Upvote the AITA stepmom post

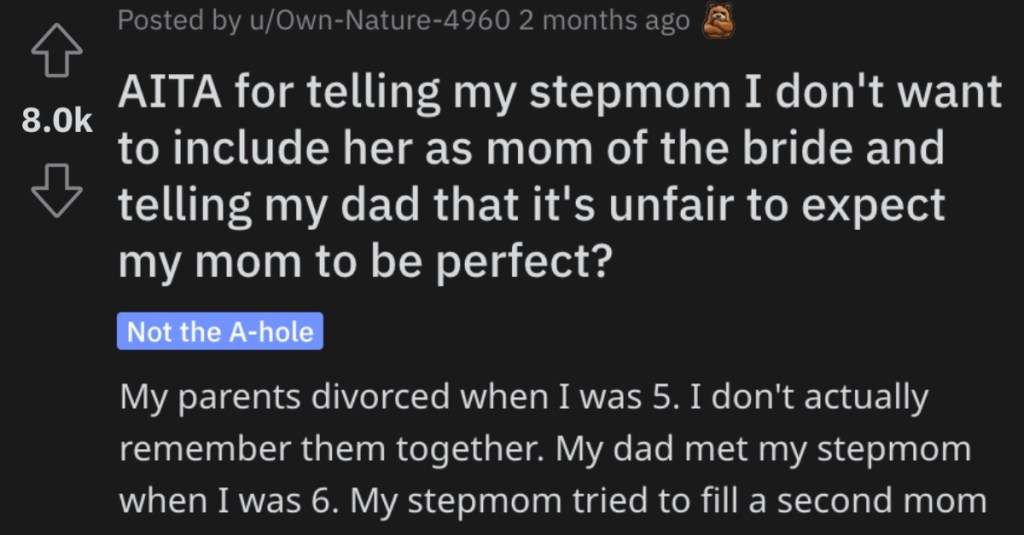57,50
